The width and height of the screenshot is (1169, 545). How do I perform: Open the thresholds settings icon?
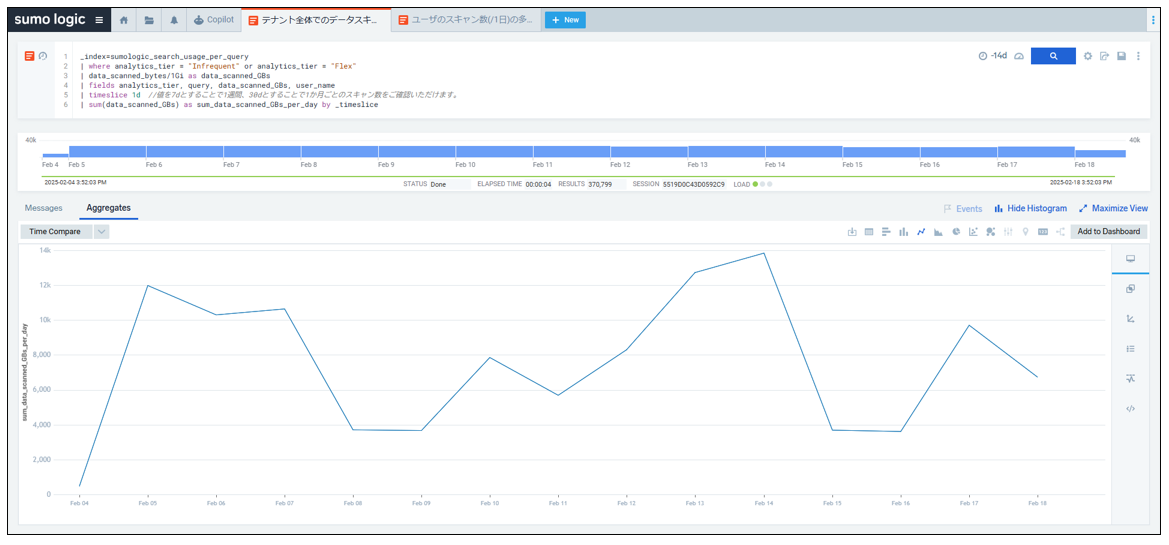pos(1130,378)
